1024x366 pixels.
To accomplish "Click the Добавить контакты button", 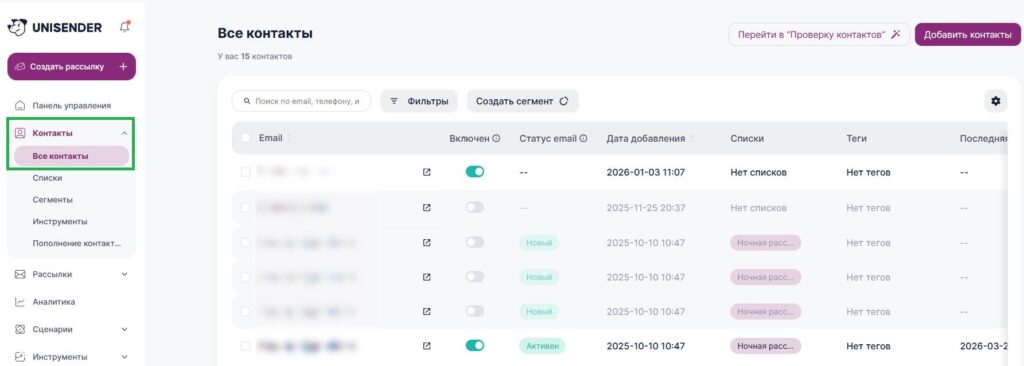I will coord(967,35).
